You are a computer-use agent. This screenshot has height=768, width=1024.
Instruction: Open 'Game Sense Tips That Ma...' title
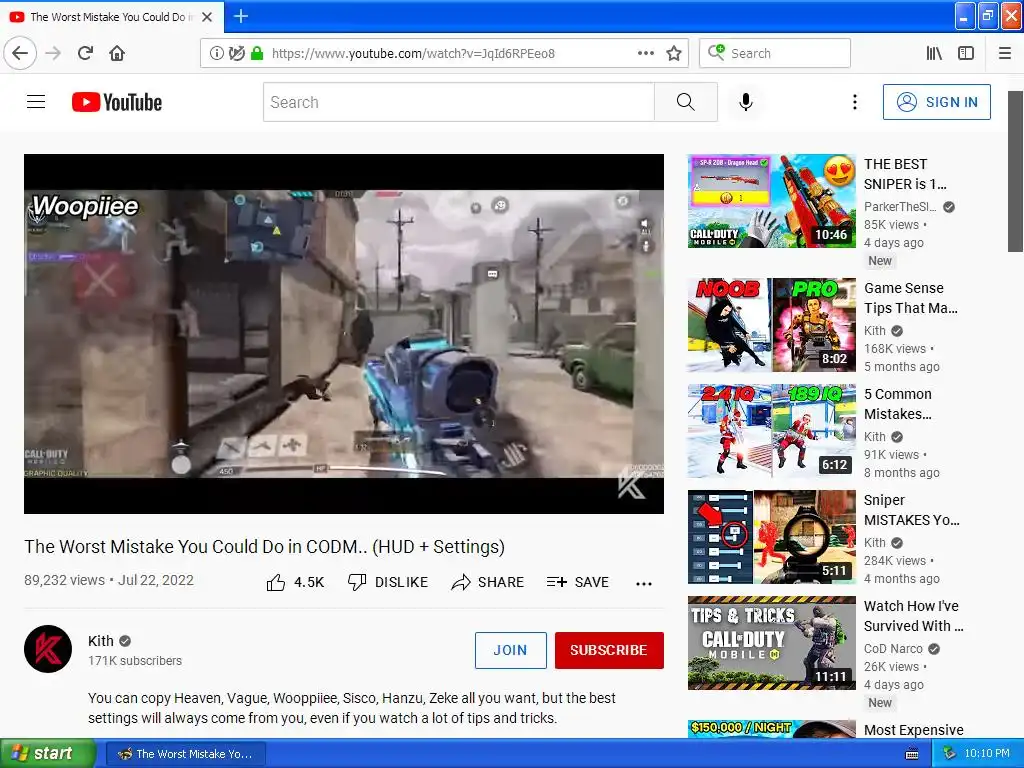(911, 298)
